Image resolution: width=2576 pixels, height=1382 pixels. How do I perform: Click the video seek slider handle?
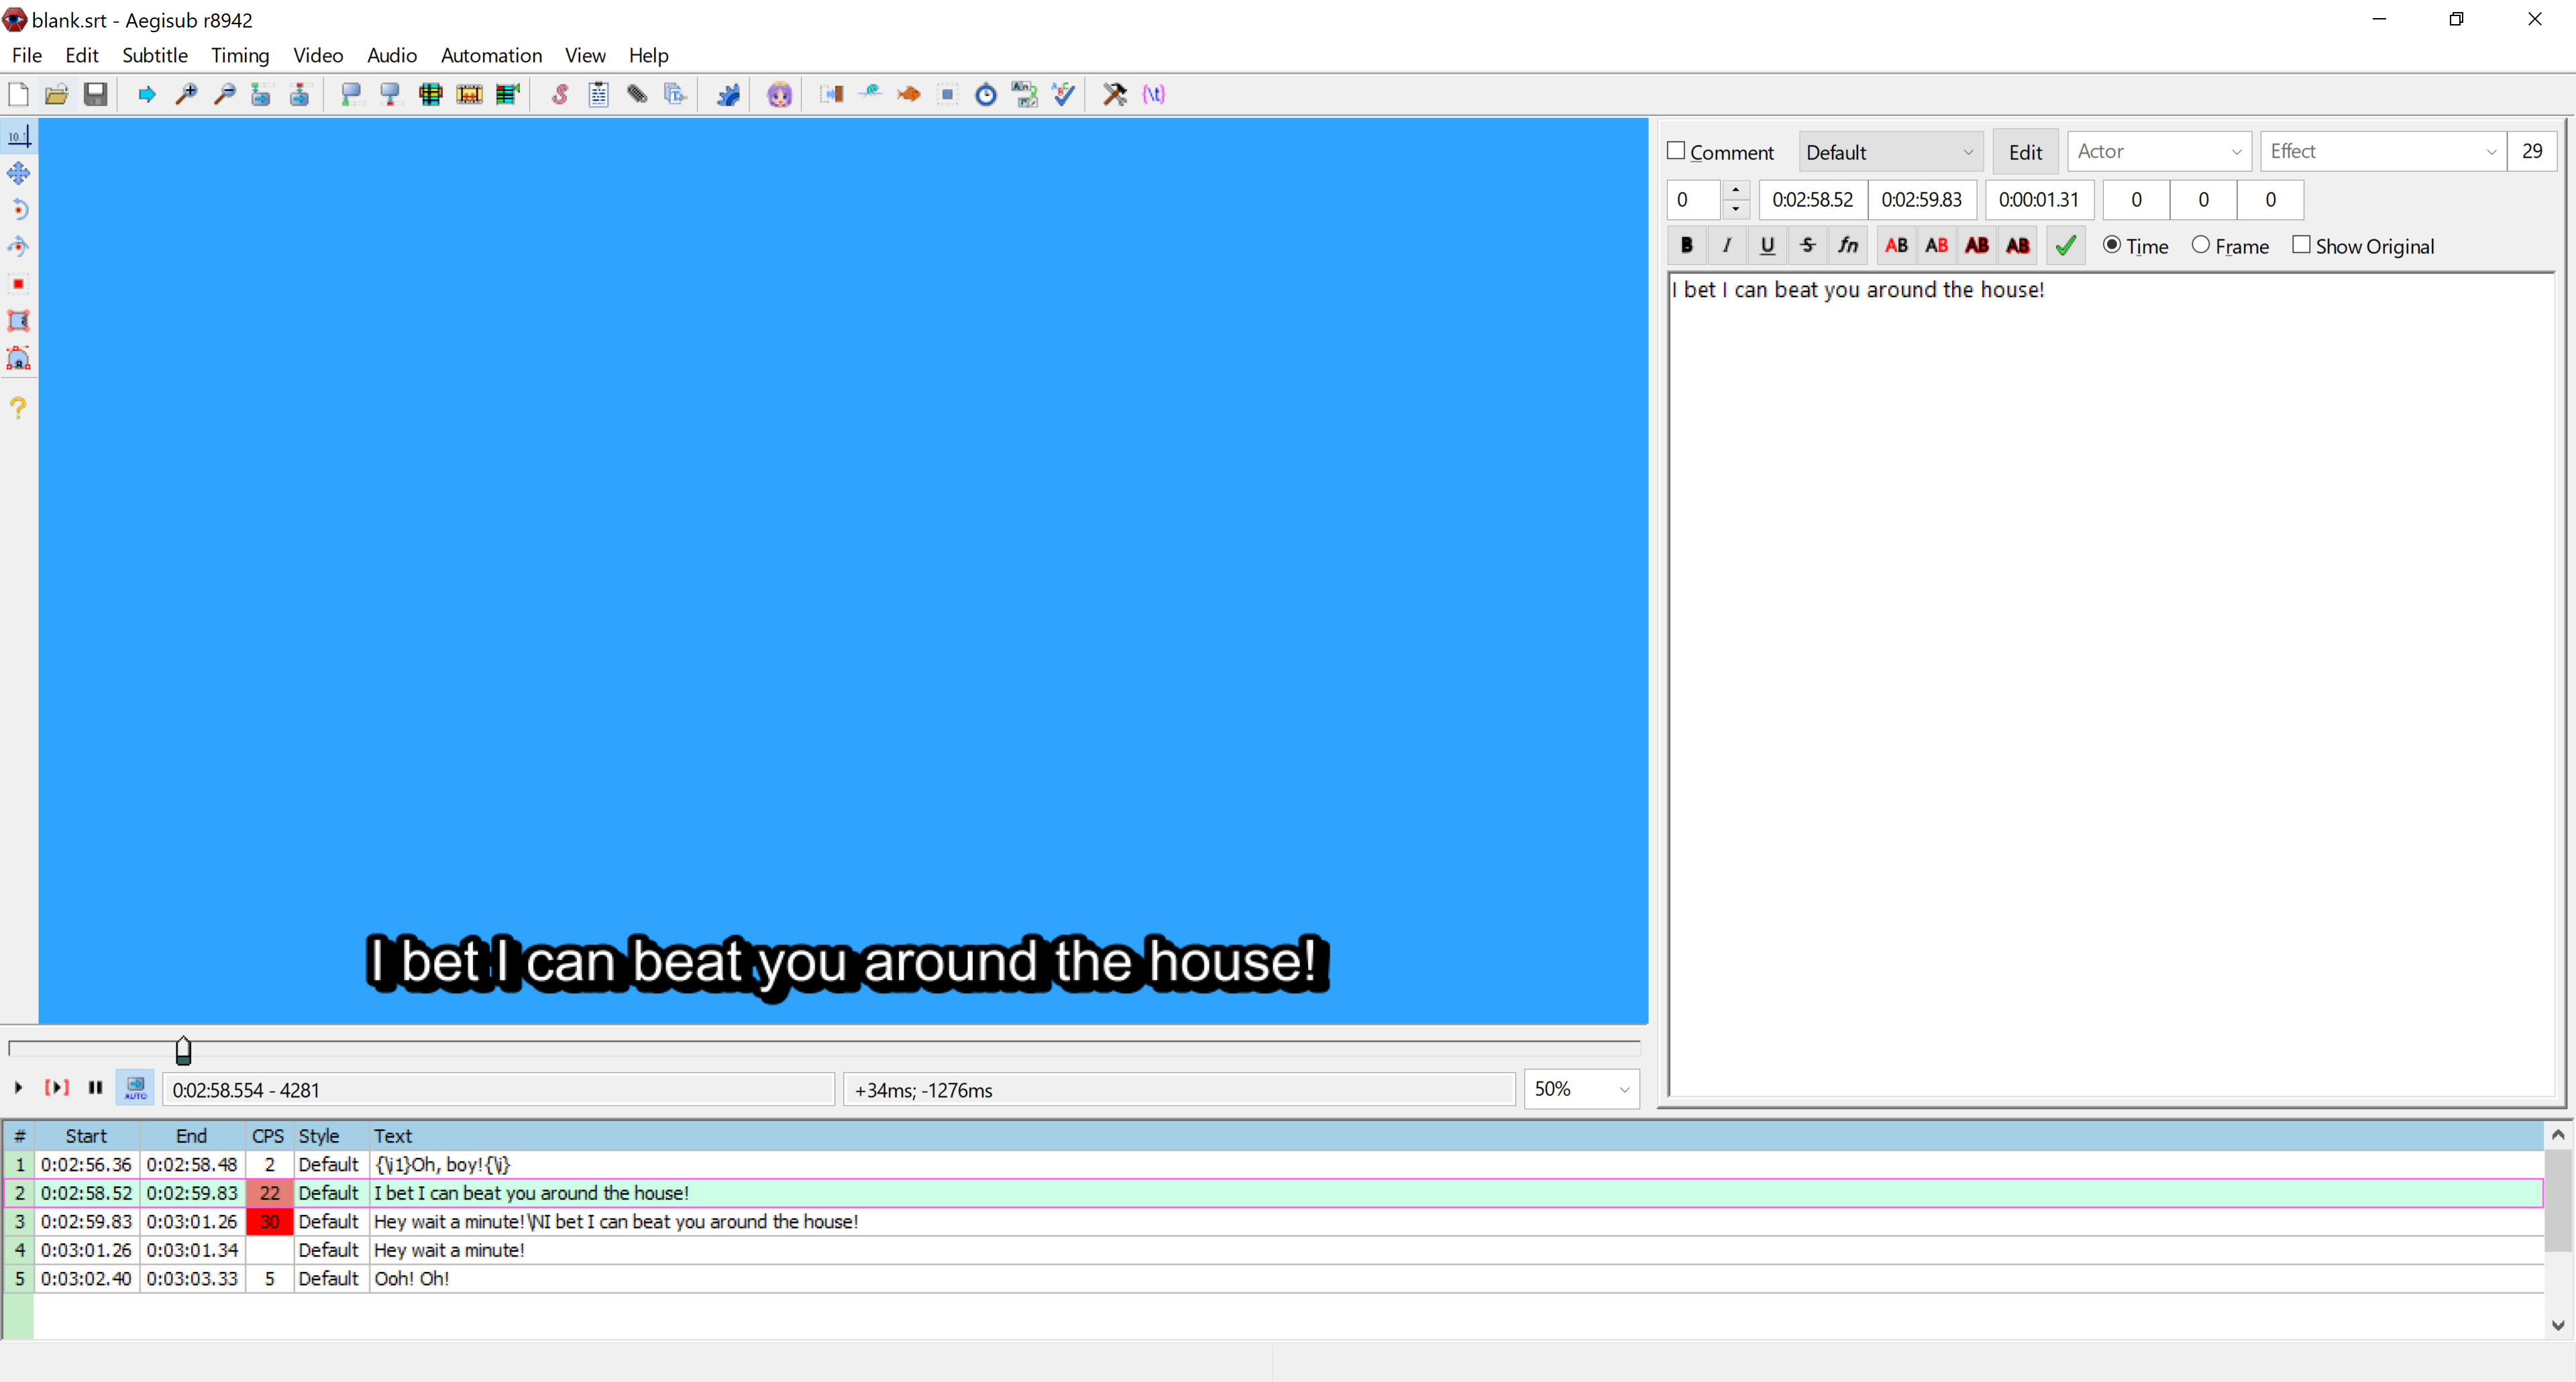(183, 1050)
